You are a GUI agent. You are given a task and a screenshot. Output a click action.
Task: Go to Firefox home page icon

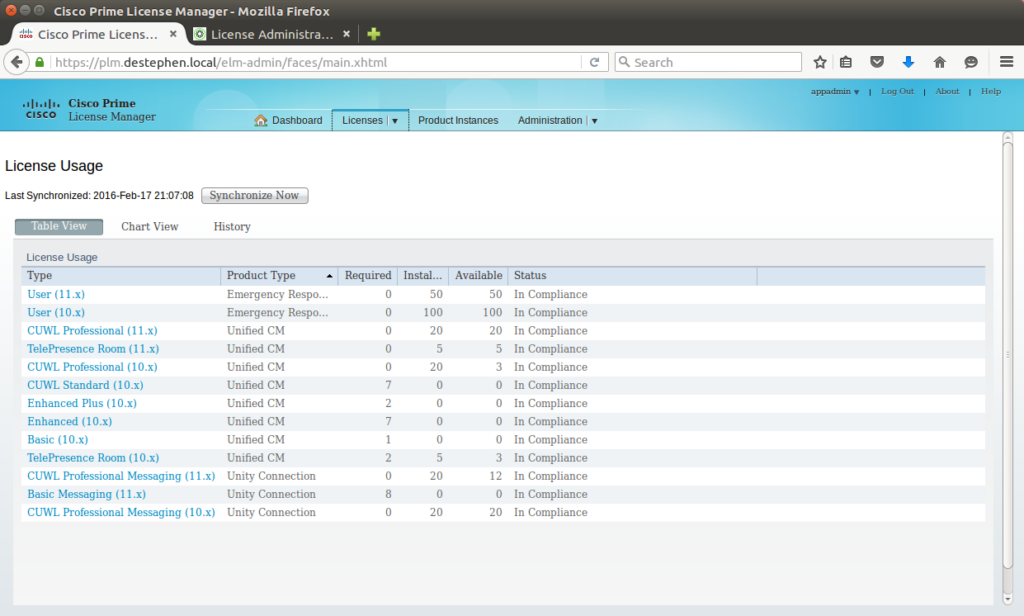tap(940, 62)
